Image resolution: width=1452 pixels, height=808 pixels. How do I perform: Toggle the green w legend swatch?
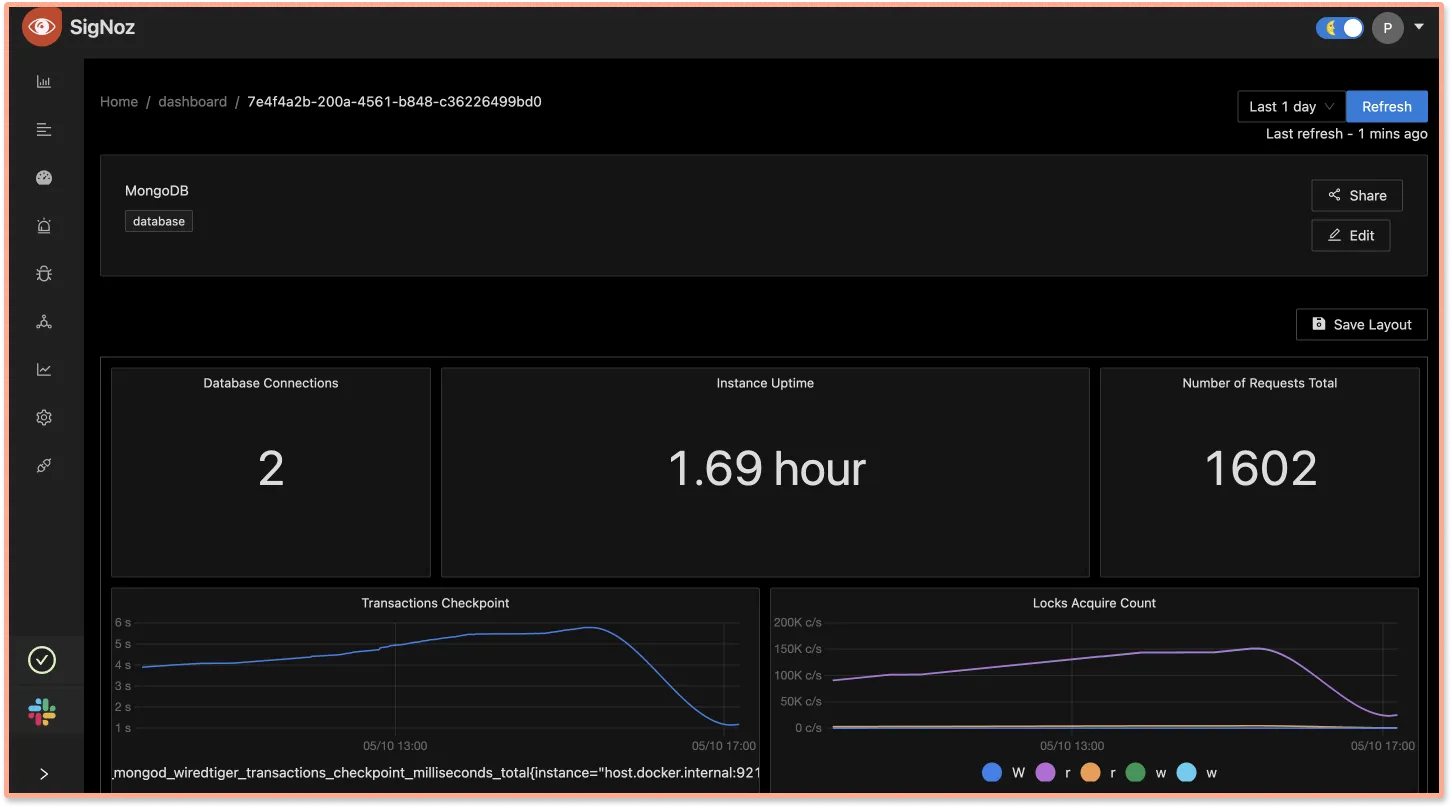tap(1135, 772)
